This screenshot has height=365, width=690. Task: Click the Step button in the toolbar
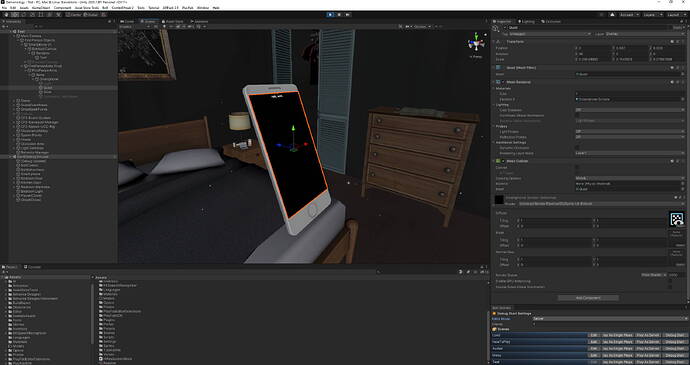[348, 15]
